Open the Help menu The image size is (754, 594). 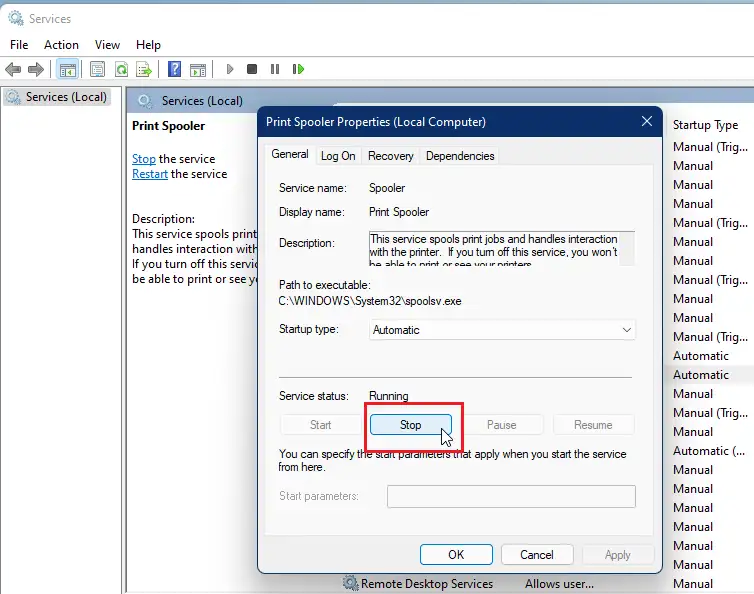(148, 45)
